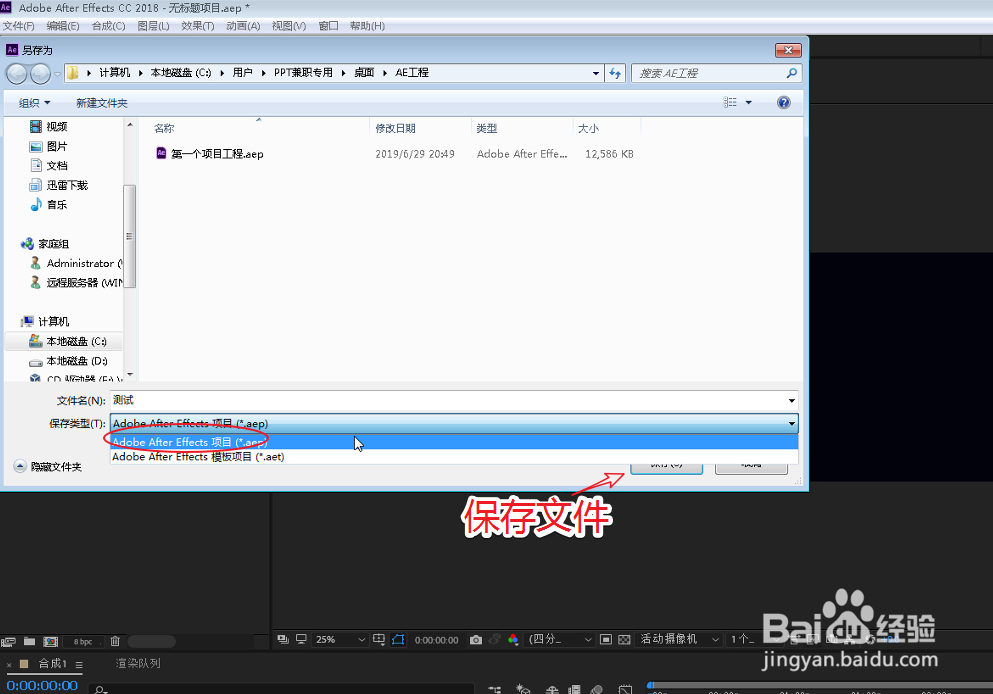The width and height of the screenshot is (993, 694).
Task: Open the 编辑(E) menu
Action: click(x=63, y=26)
